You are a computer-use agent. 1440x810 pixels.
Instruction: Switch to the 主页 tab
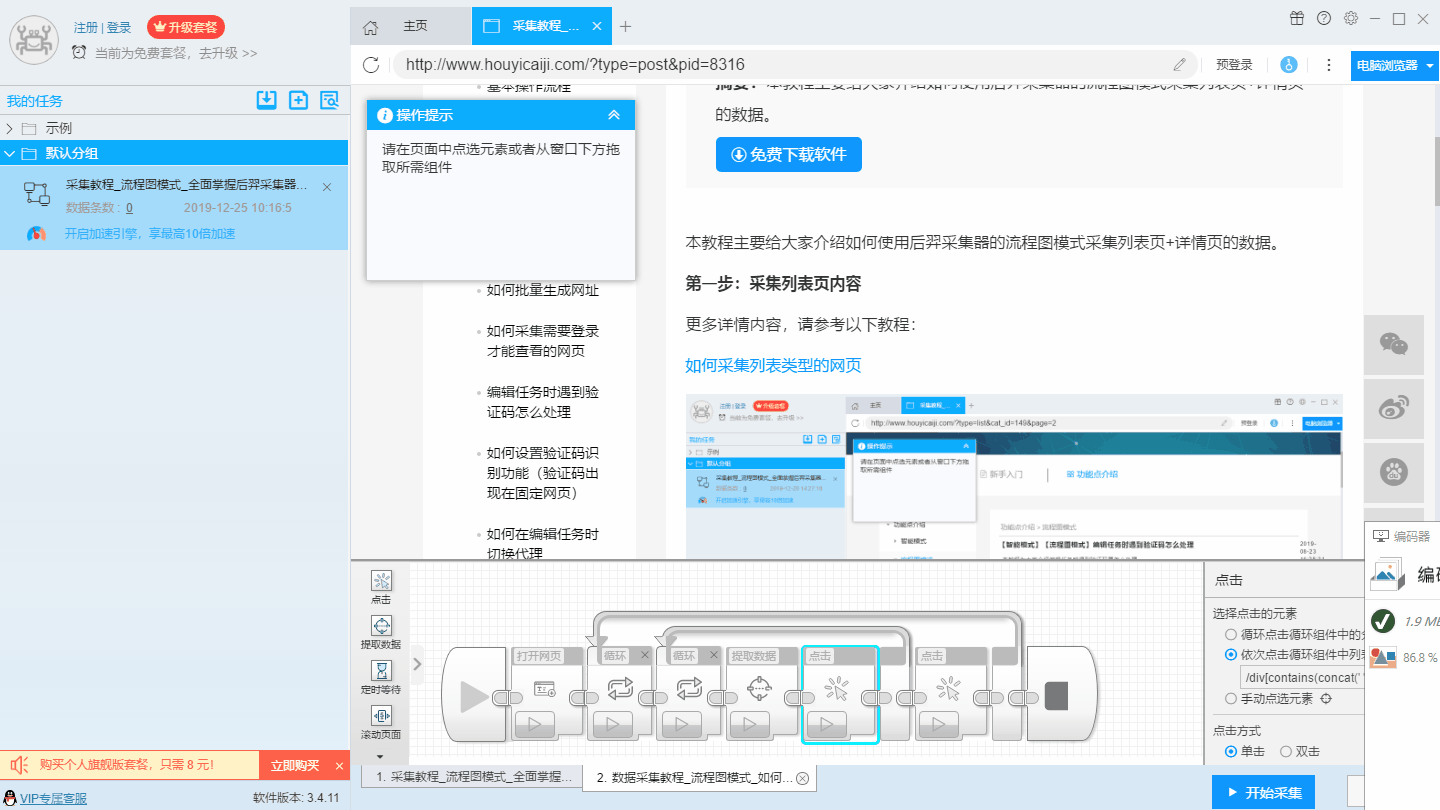click(410, 26)
